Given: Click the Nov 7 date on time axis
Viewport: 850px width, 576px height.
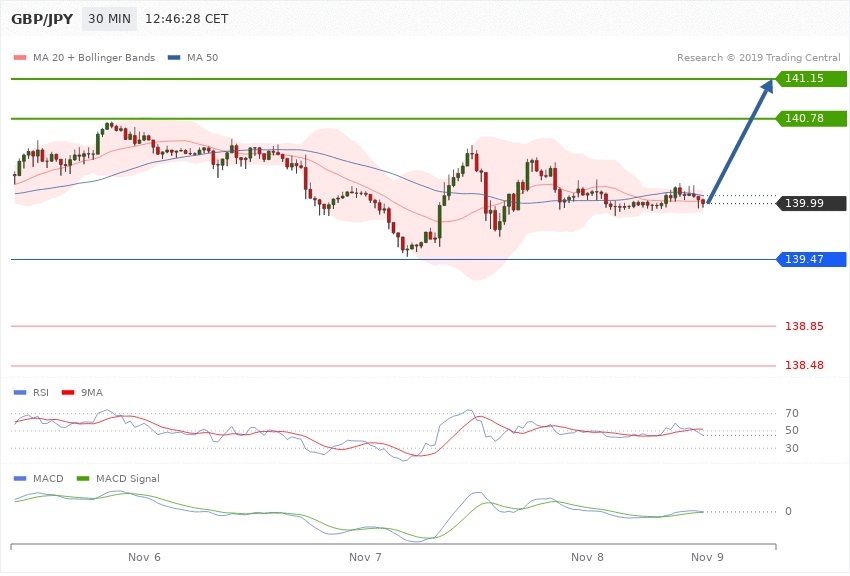Looking at the screenshot, I should point(366,556).
